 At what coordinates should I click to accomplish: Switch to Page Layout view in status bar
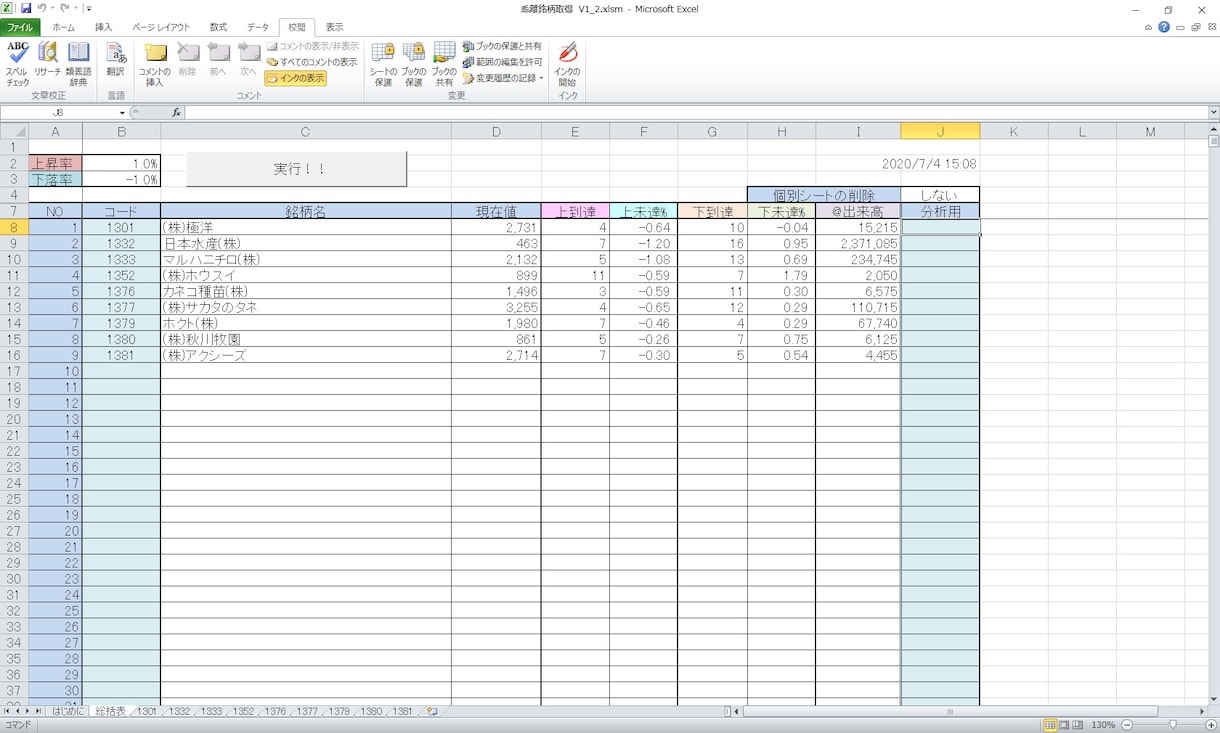point(1064,725)
